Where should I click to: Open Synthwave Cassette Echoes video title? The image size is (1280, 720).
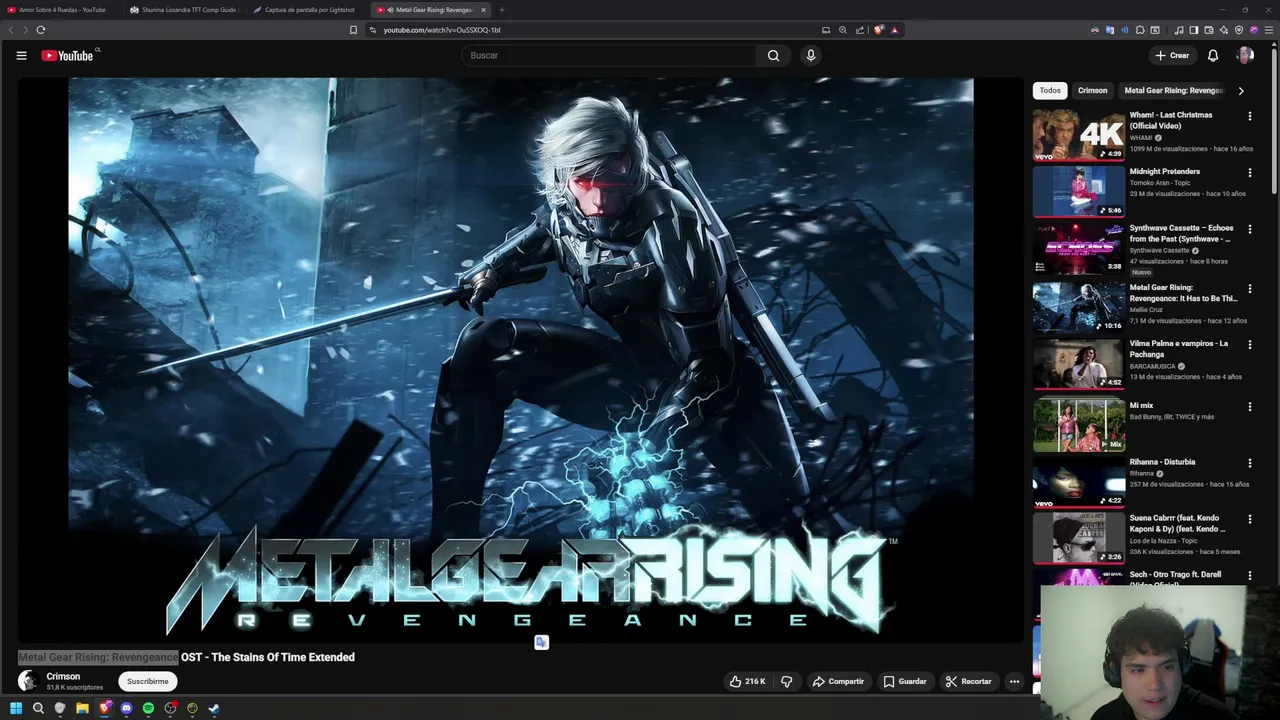point(1181,233)
